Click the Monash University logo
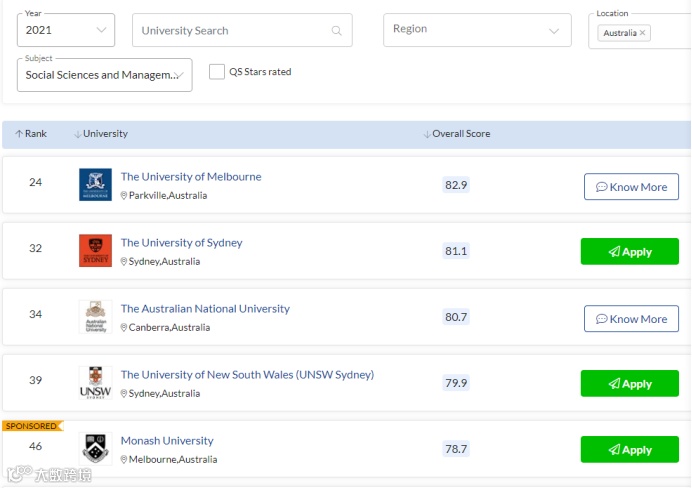The width and height of the screenshot is (692, 489). coord(95,449)
